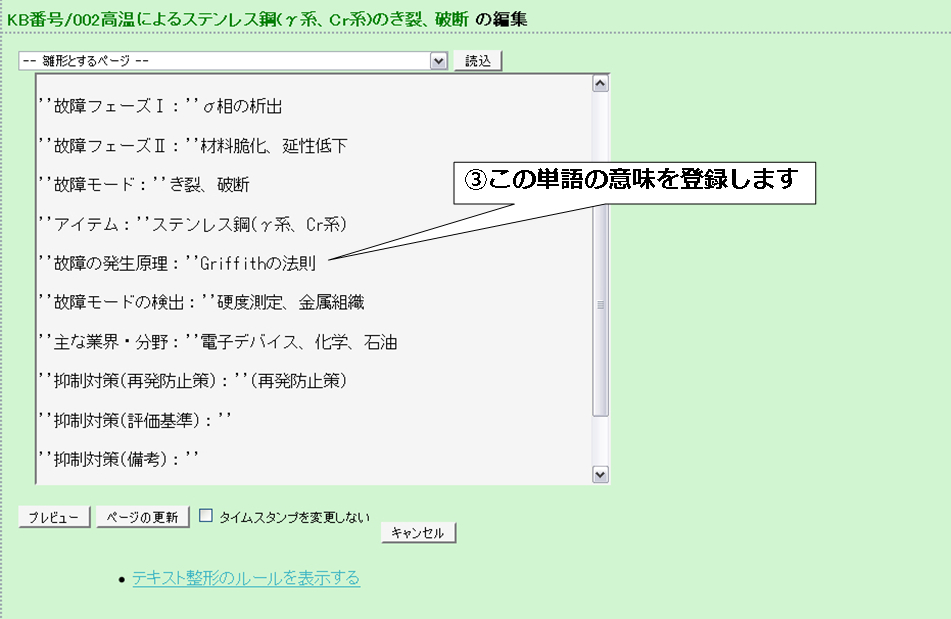Click the Griffithの法則 text in the editor
This screenshot has height=619, width=951.
(258, 264)
